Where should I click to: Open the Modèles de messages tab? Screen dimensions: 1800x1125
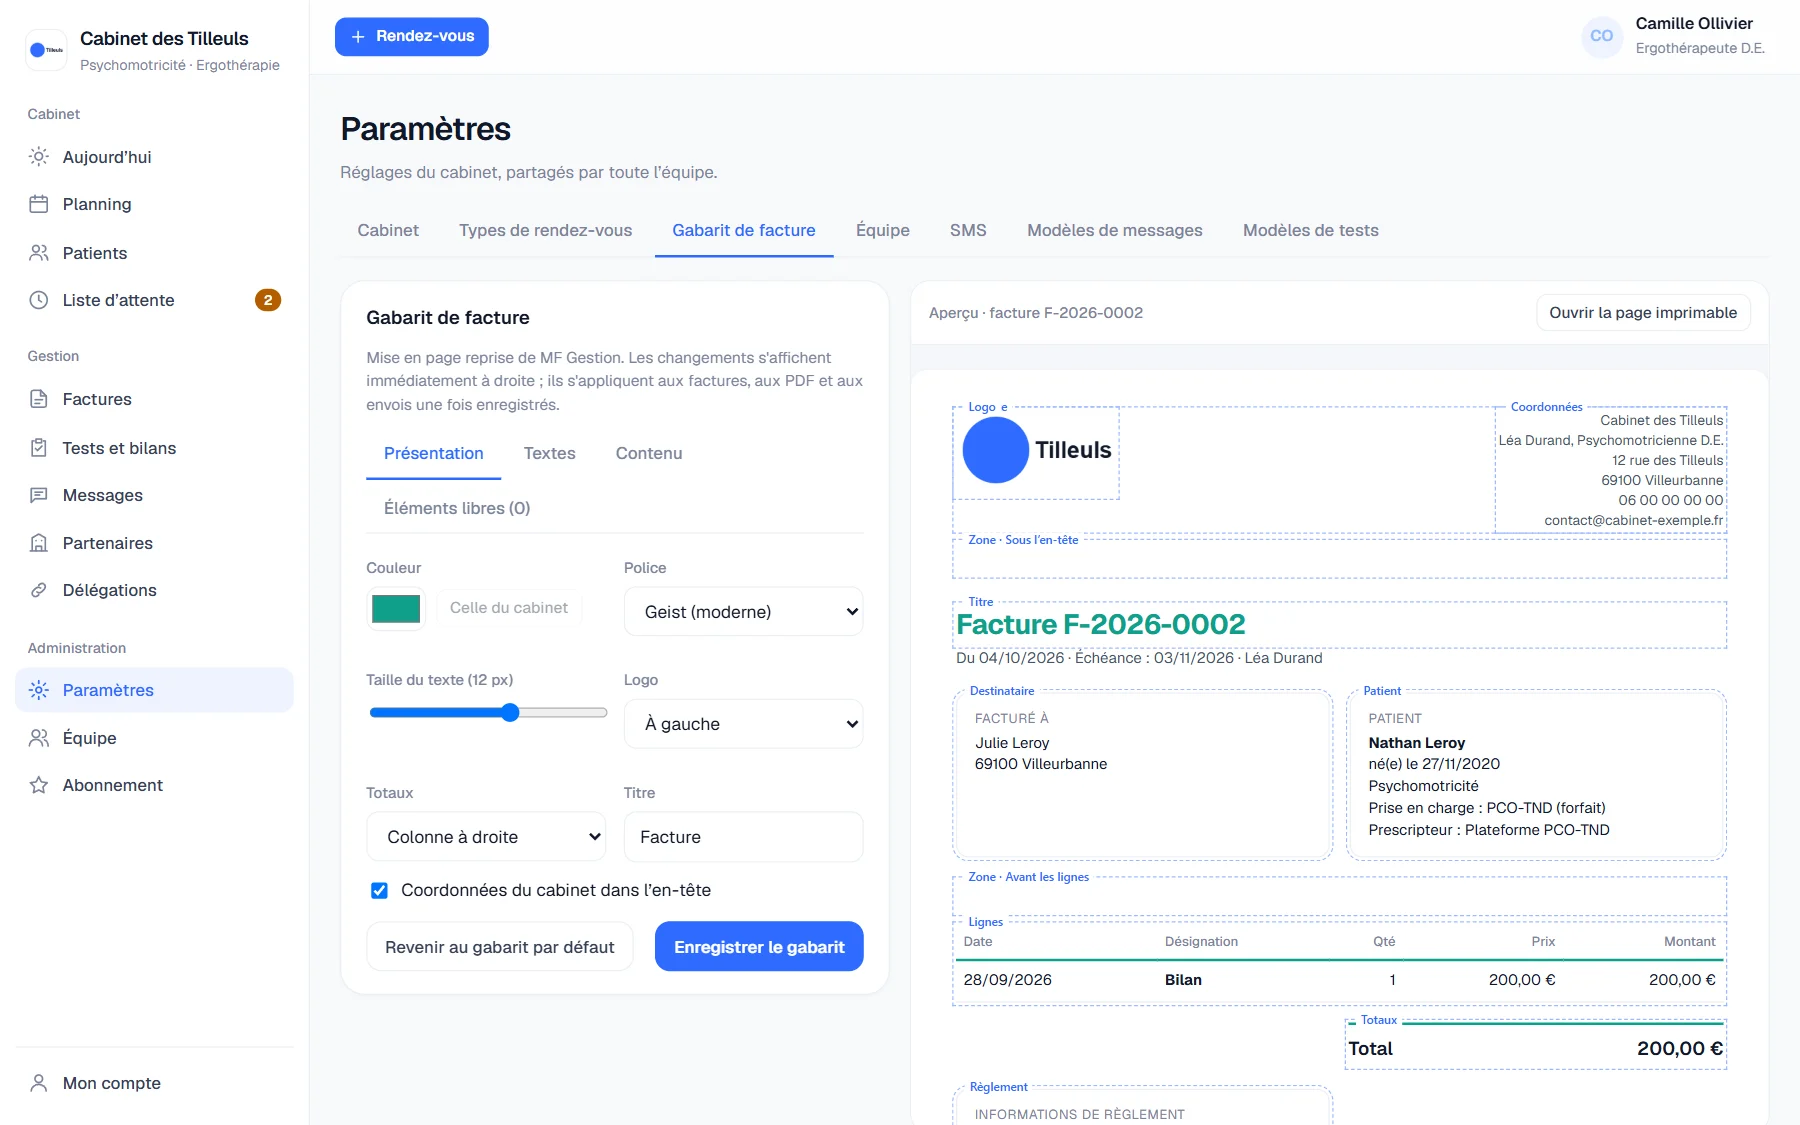click(1115, 230)
